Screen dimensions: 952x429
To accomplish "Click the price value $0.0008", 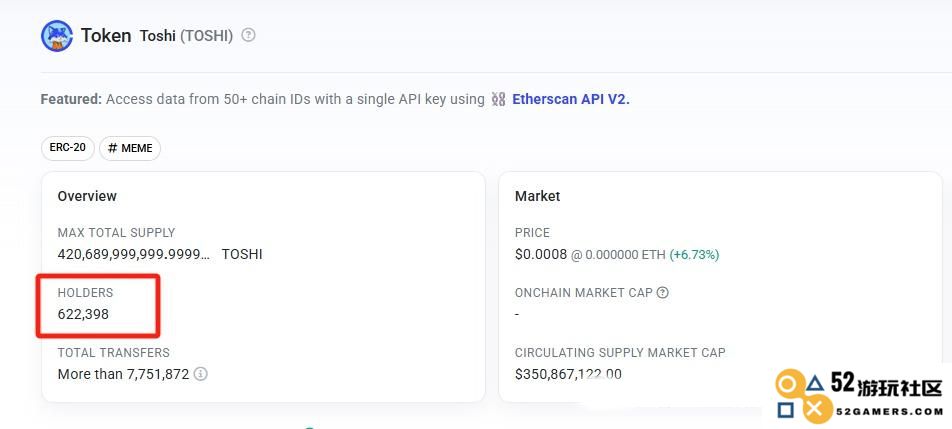I will click(x=541, y=254).
